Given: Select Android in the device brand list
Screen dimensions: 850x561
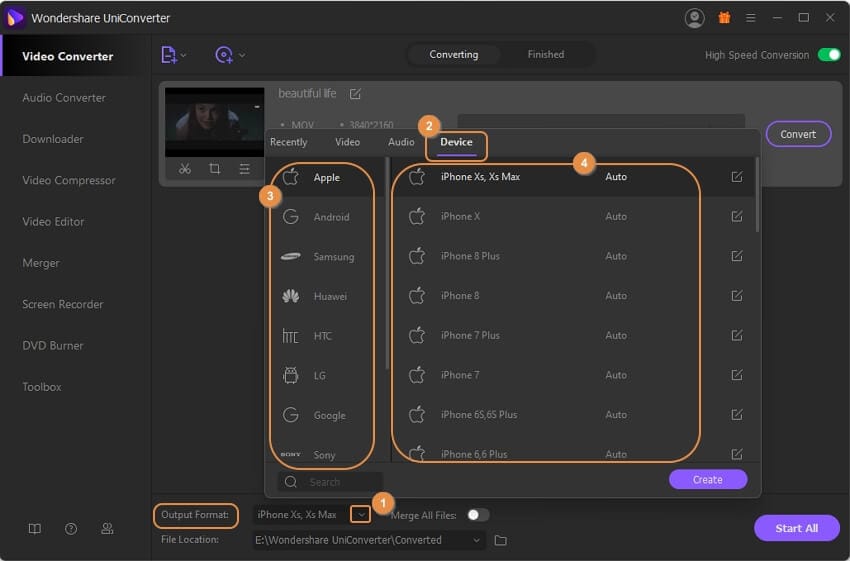Looking at the screenshot, I should click(325, 217).
